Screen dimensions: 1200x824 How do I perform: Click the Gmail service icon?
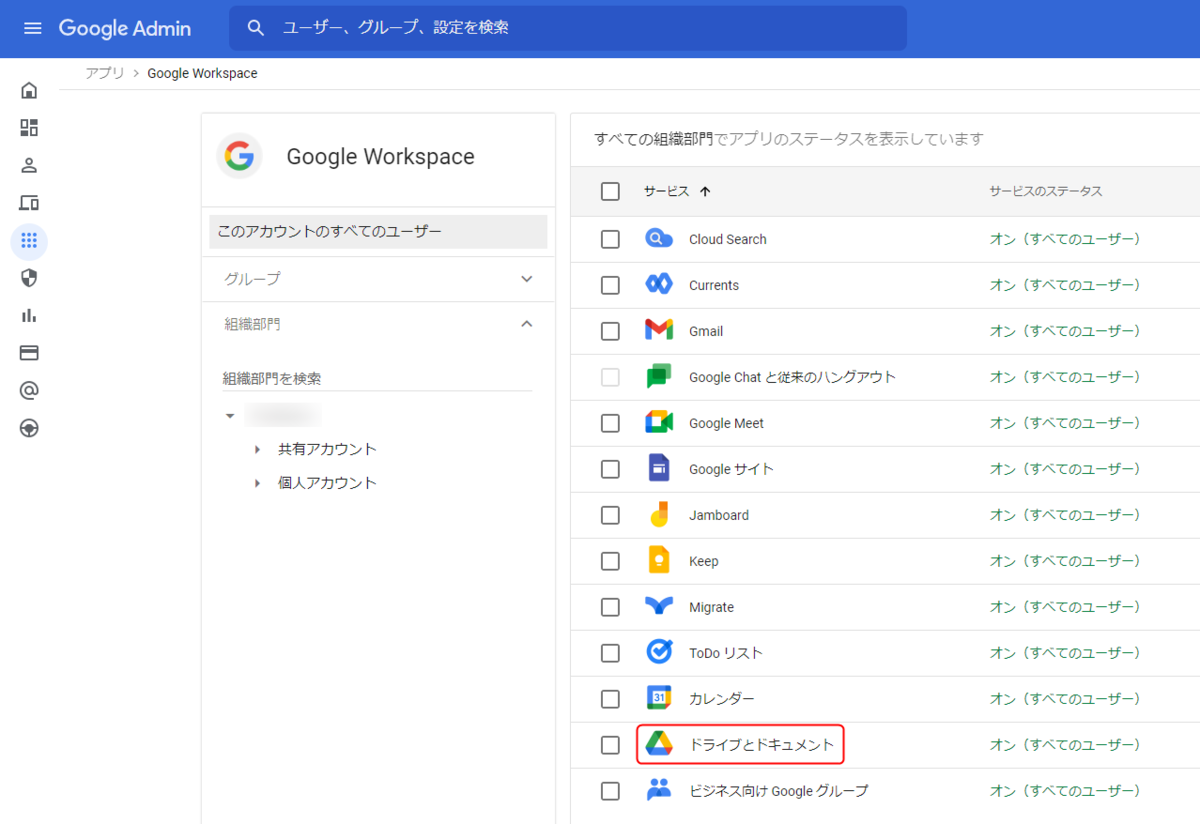pos(659,331)
